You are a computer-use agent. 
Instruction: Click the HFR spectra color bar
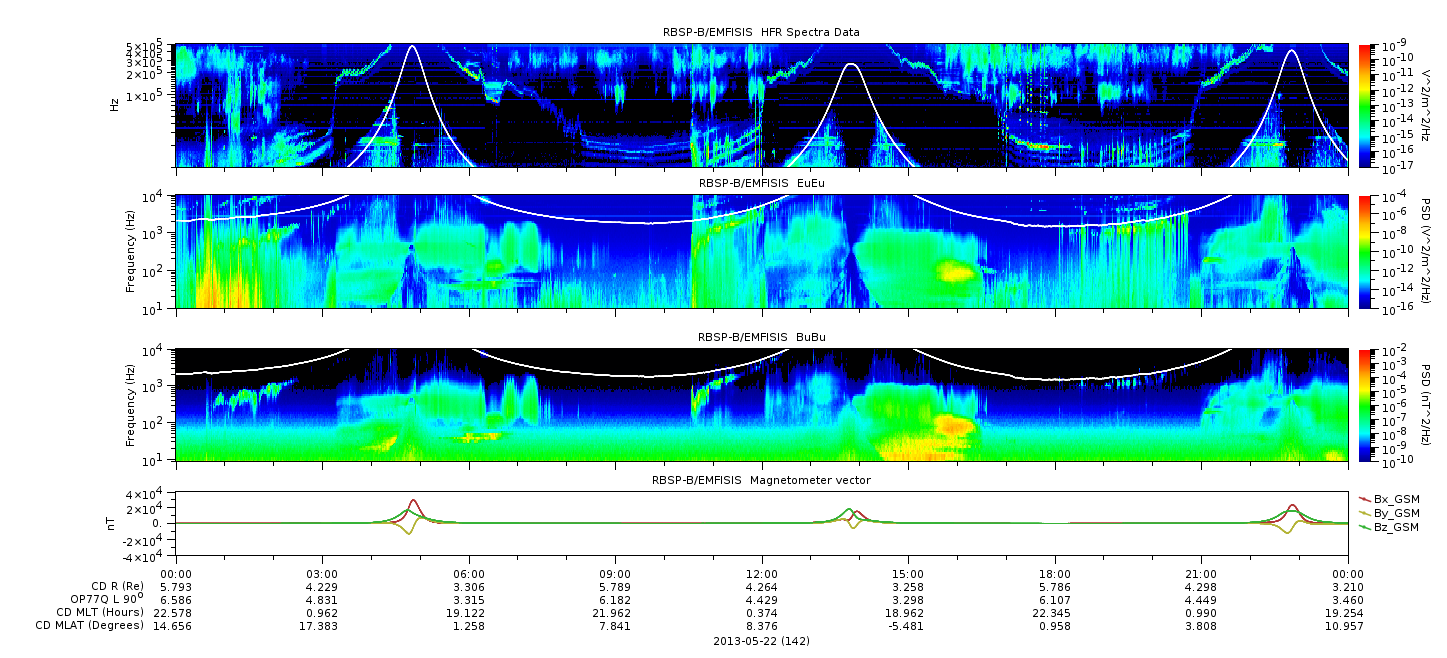tap(1365, 105)
